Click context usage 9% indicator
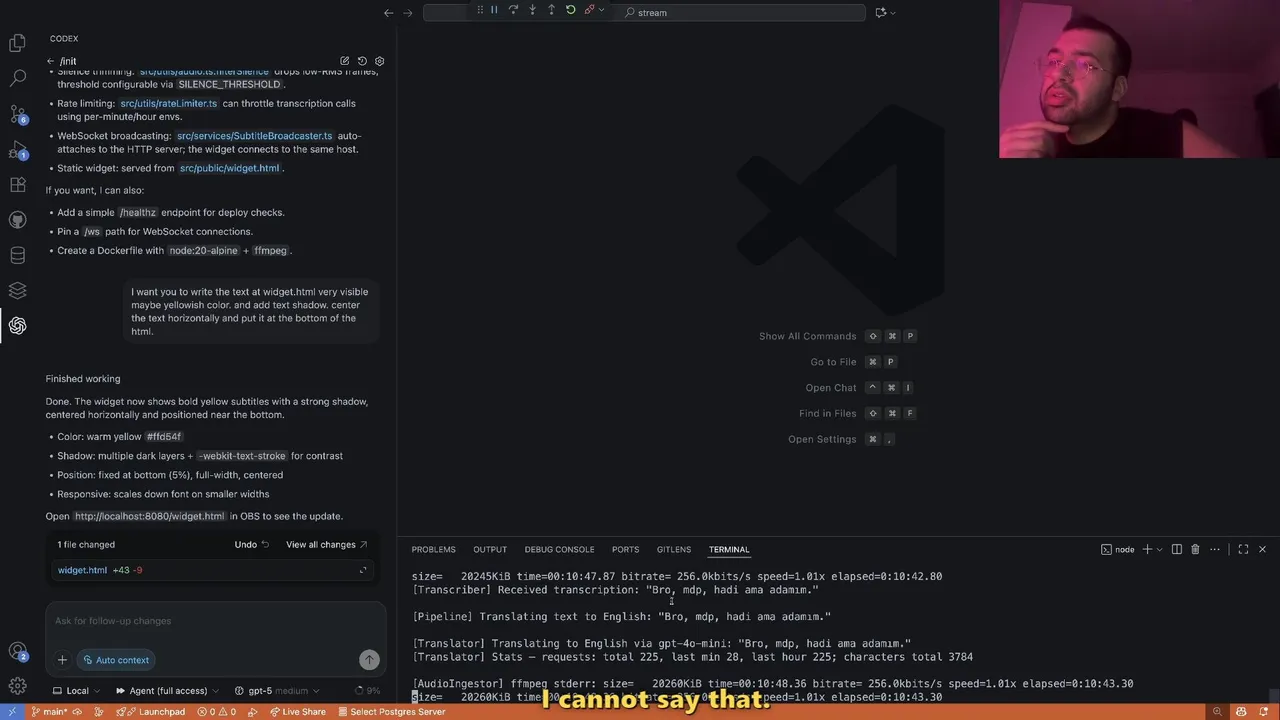This screenshot has height=720, width=1280. tap(367, 690)
